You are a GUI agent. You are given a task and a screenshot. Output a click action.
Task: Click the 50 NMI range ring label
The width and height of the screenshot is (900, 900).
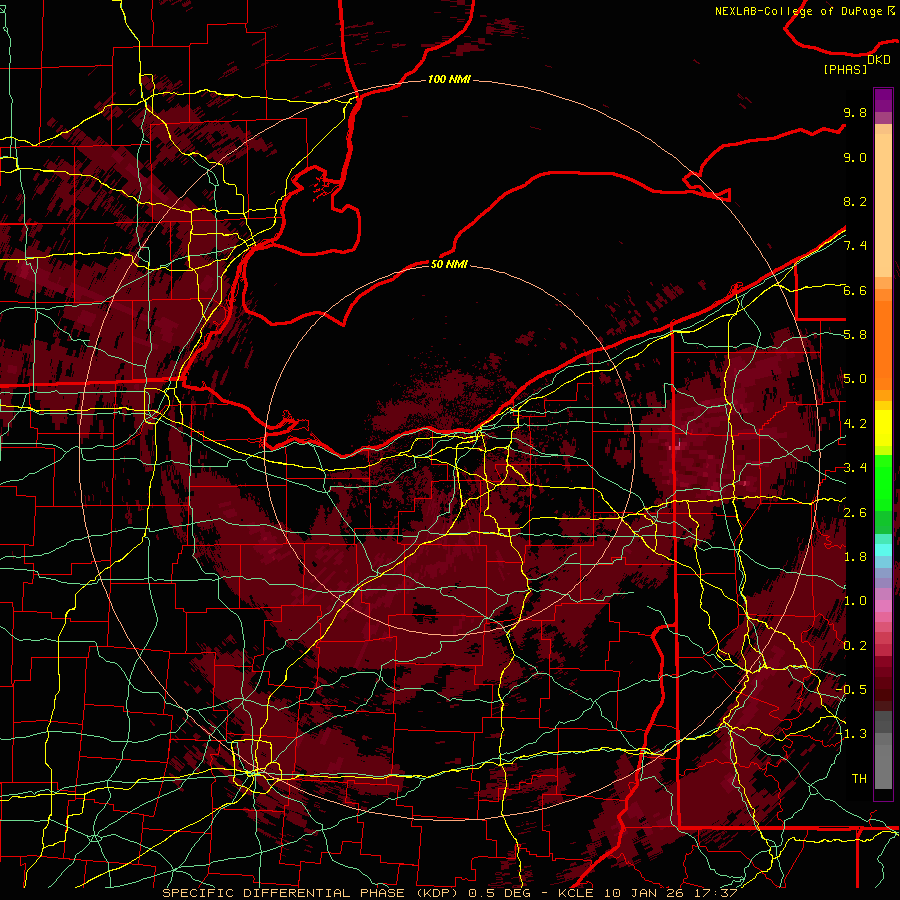coord(449,264)
